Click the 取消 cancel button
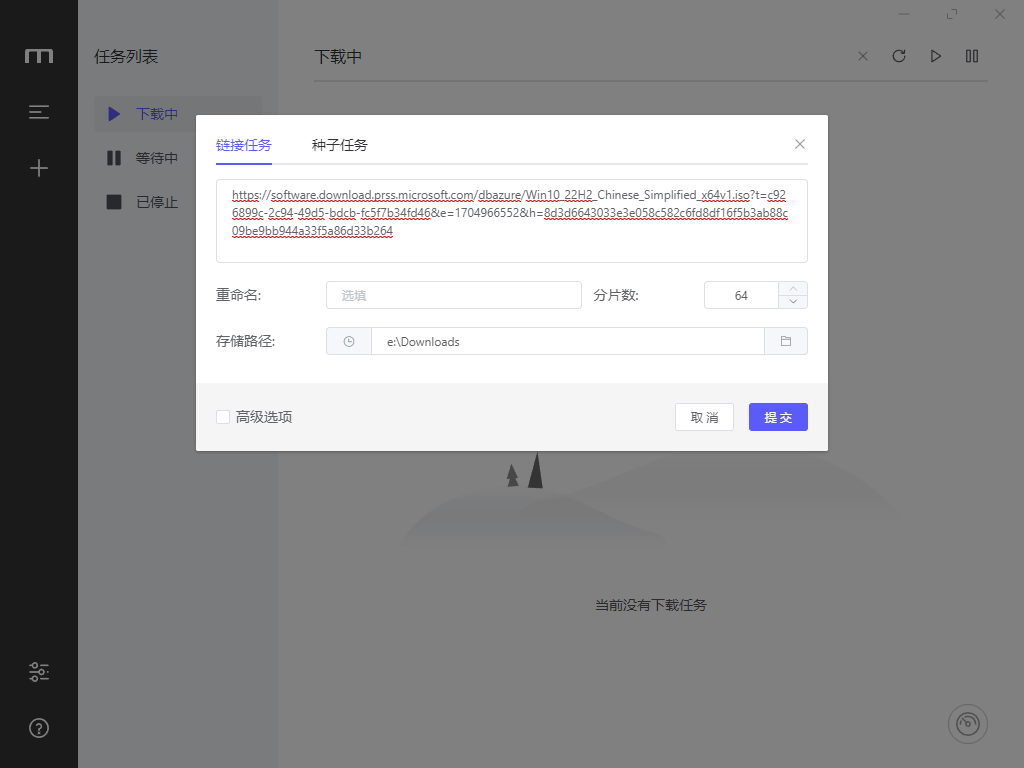The width and height of the screenshot is (1024, 768). 704,417
